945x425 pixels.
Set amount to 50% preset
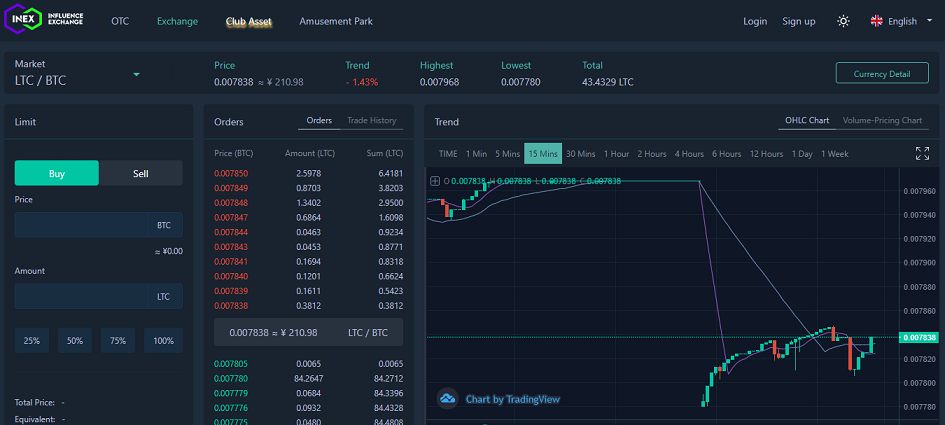pos(75,341)
